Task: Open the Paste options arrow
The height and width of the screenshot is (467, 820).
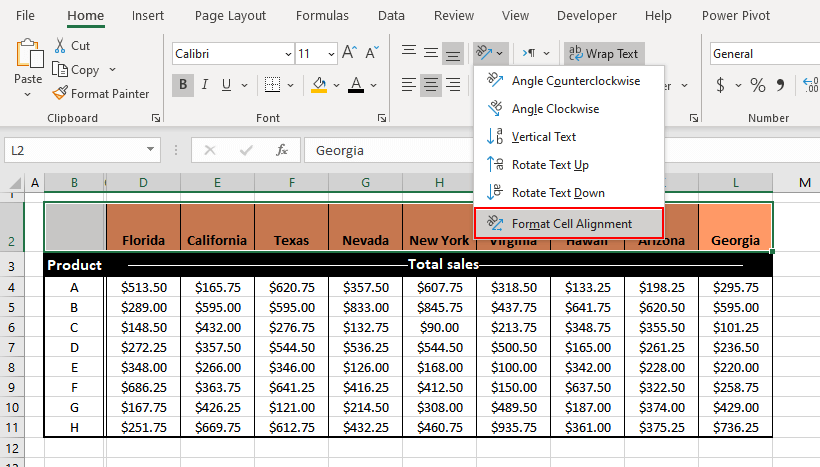Action: click(x=28, y=95)
